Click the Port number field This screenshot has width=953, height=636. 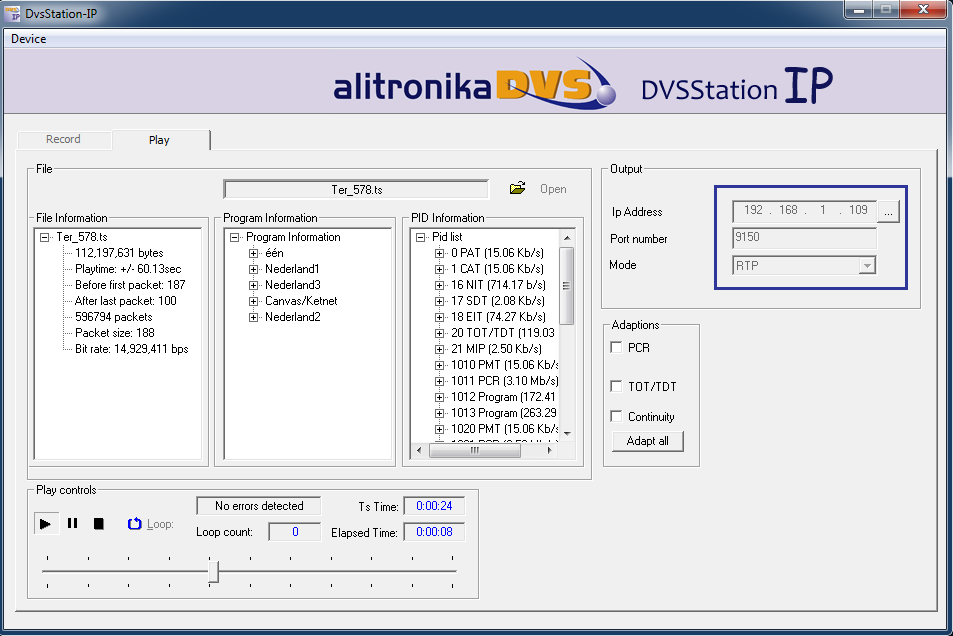pyautogui.click(x=804, y=238)
